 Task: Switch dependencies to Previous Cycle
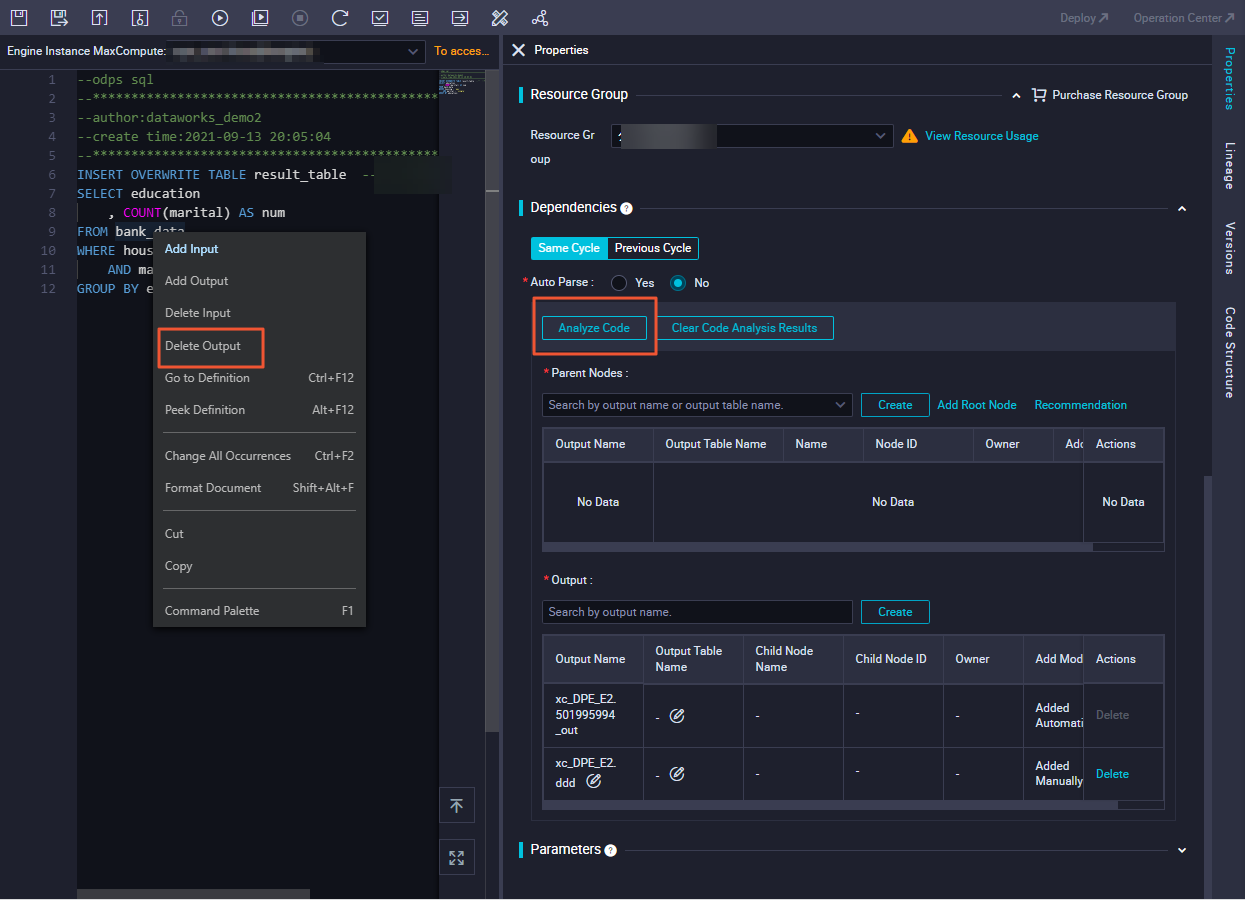point(652,248)
